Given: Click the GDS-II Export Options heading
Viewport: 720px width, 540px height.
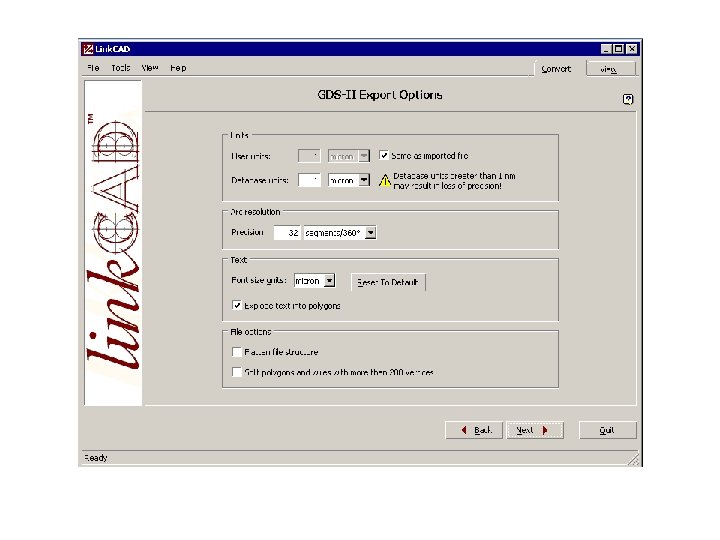Looking at the screenshot, I should (380, 95).
